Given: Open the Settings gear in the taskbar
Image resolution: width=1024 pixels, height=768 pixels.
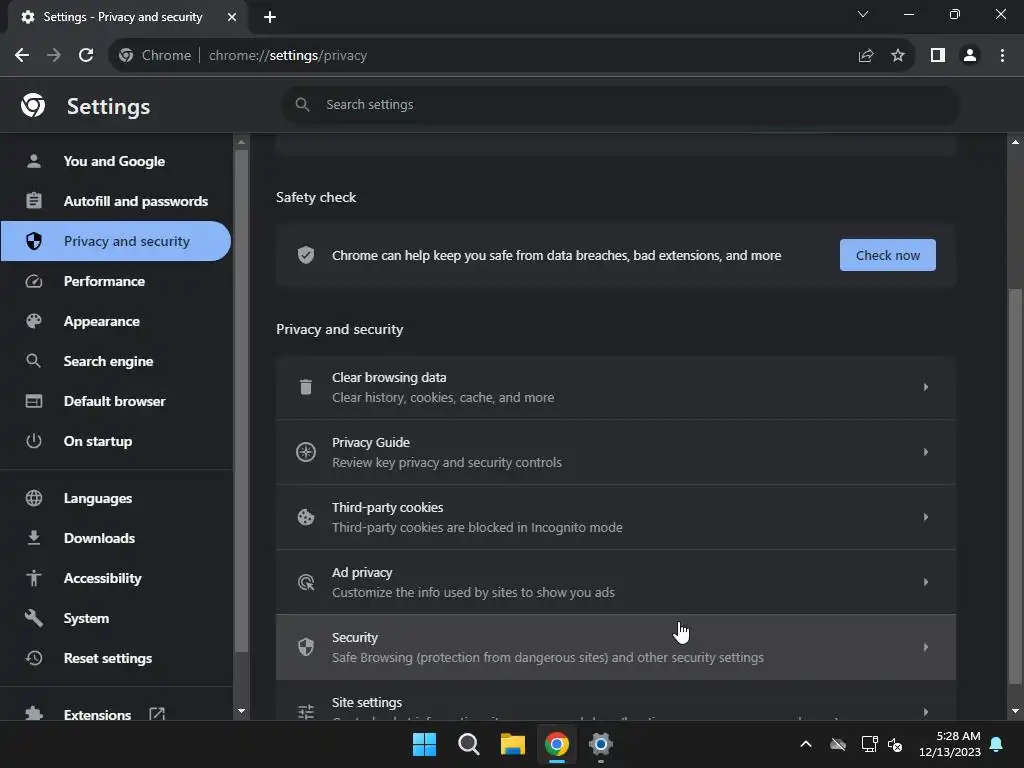Looking at the screenshot, I should 601,744.
